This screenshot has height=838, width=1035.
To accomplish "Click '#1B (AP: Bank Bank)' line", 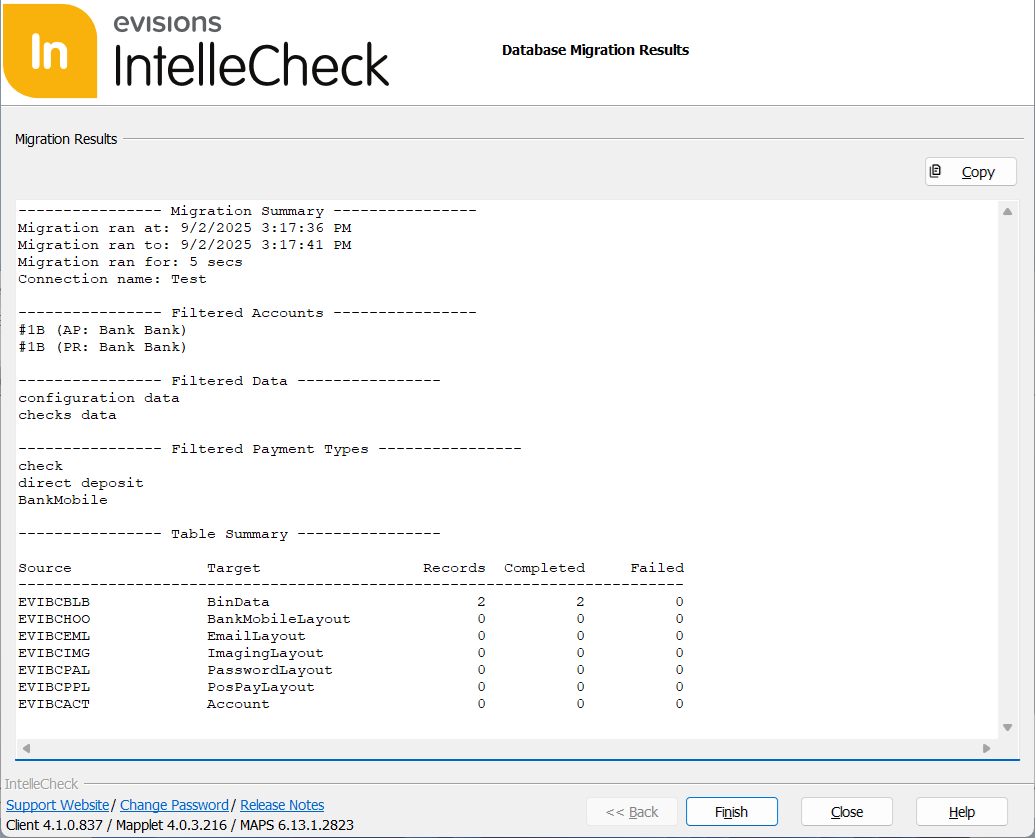I will (x=102, y=330).
